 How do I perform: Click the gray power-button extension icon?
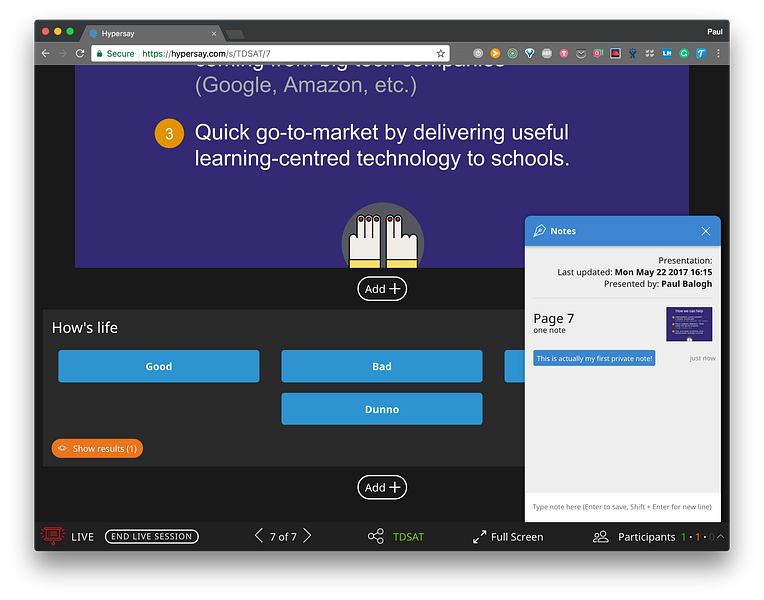click(x=478, y=54)
